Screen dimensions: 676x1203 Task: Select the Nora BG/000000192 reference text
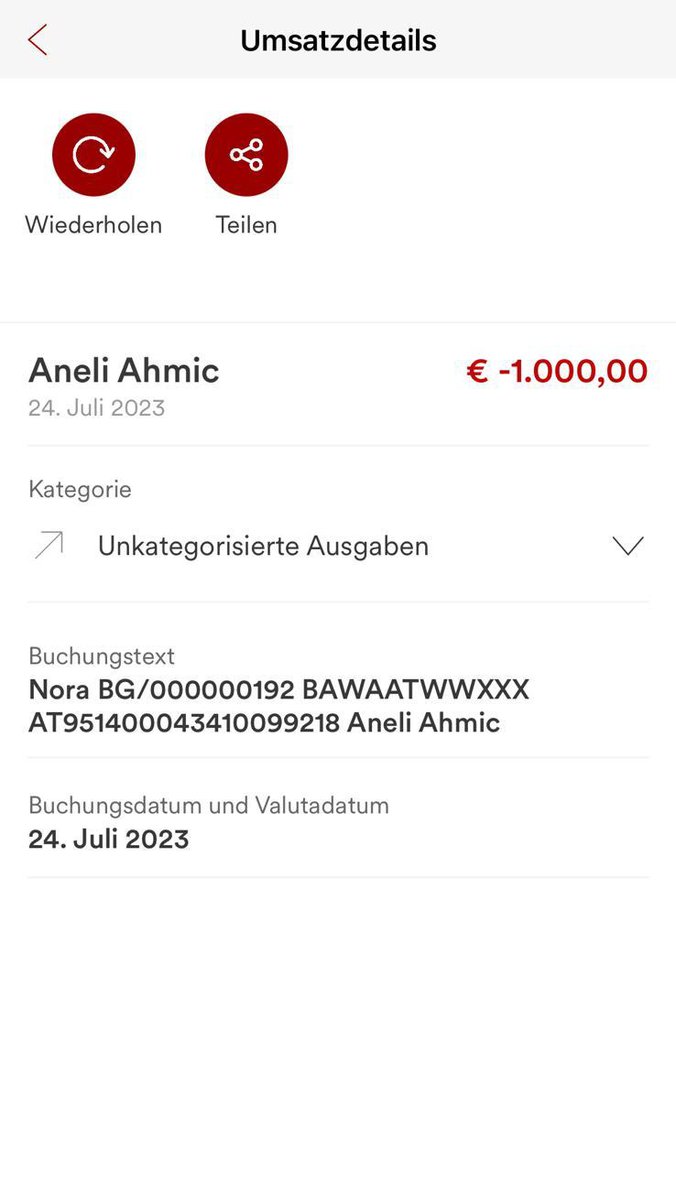pos(161,690)
